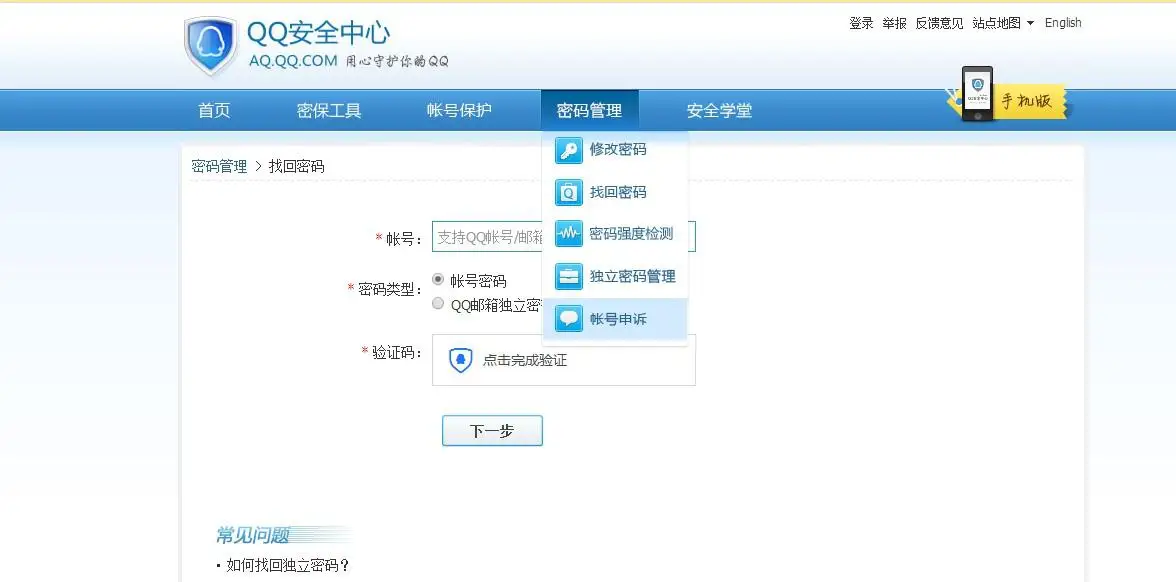Open the 首页 navigation tab
The image size is (1176, 582).
click(213, 109)
